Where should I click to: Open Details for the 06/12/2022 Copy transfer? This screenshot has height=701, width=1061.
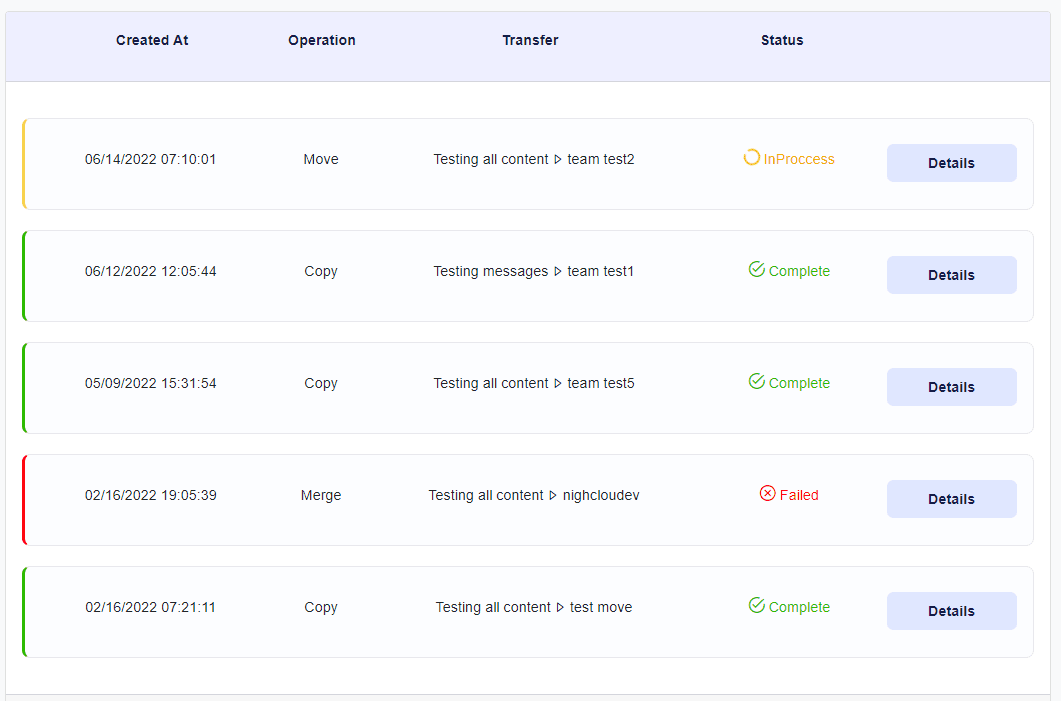pos(951,275)
